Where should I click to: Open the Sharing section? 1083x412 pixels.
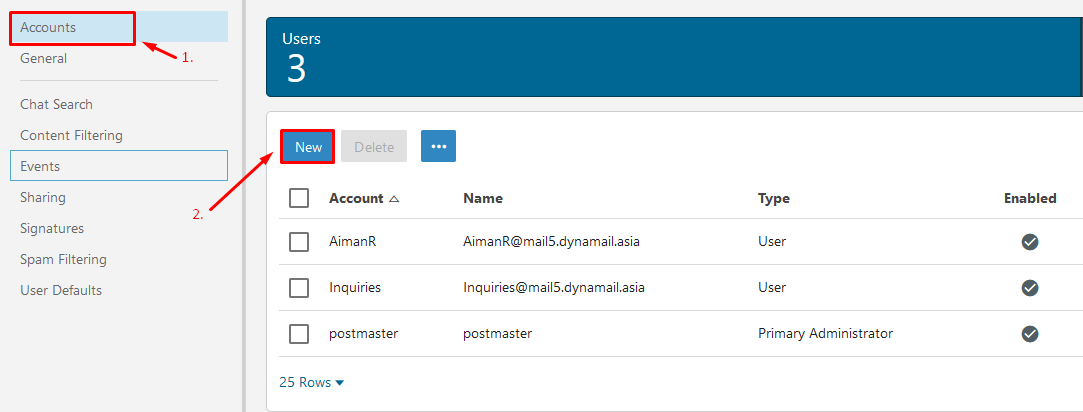point(43,197)
